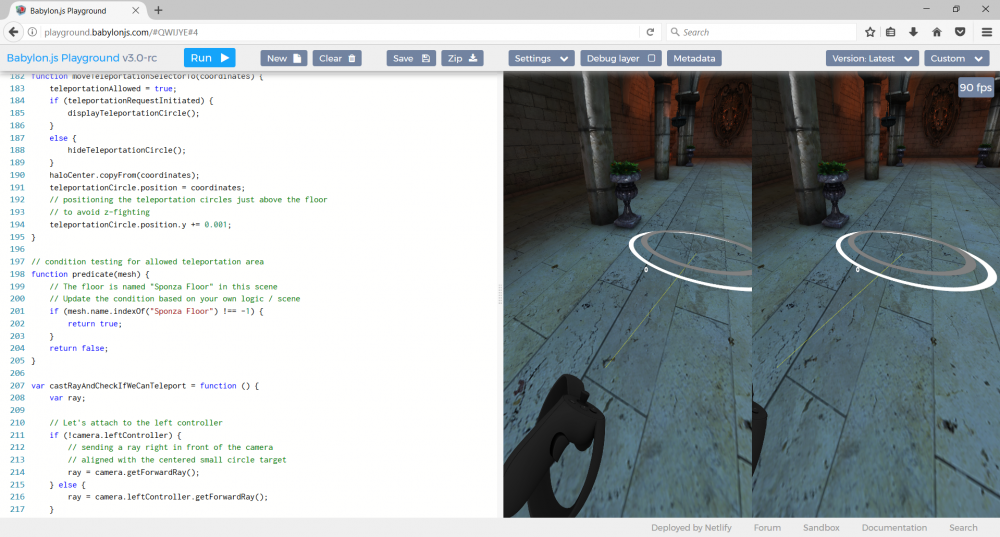This screenshot has width=1000, height=537.
Task: Select the Babylon.js Playground tab
Action: pyautogui.click(x=77, y=11)
